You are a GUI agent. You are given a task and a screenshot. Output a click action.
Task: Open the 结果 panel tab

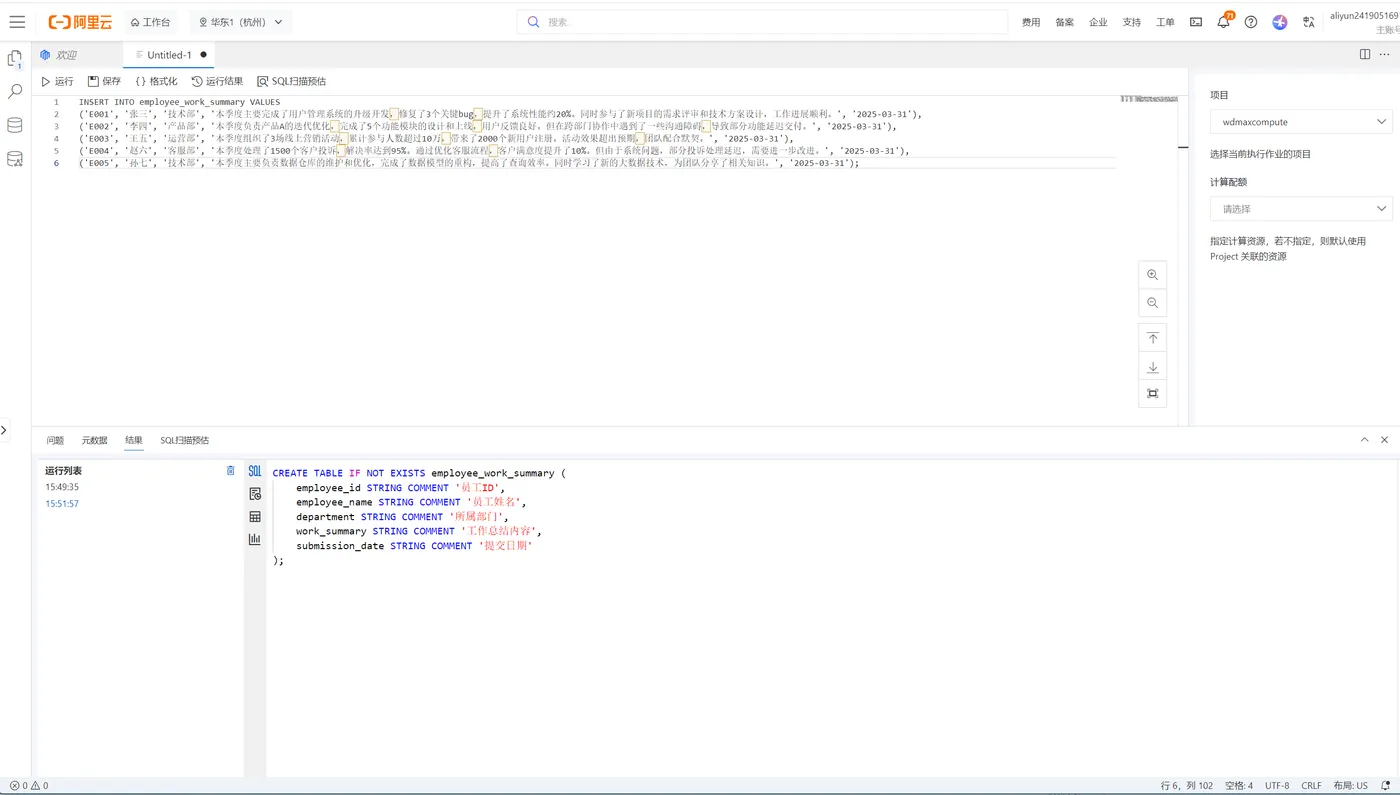click(134, 440)
